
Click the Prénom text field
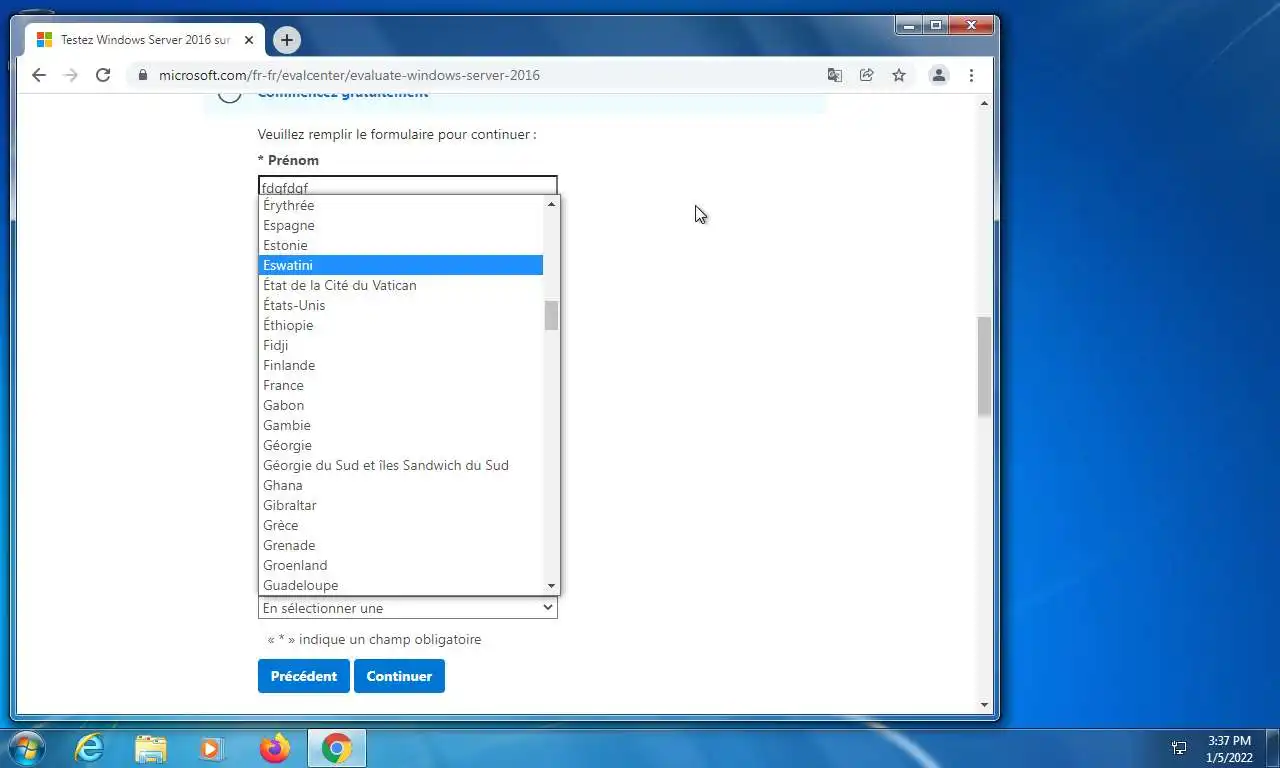[x=407, y=186]
